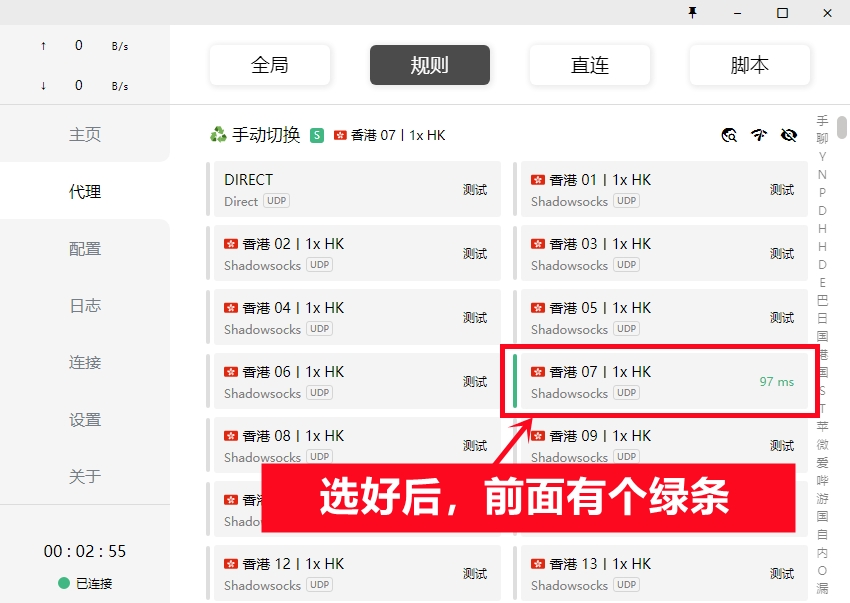
Task: Toggle the hide proxies eye icon
Action: [789, 135]
